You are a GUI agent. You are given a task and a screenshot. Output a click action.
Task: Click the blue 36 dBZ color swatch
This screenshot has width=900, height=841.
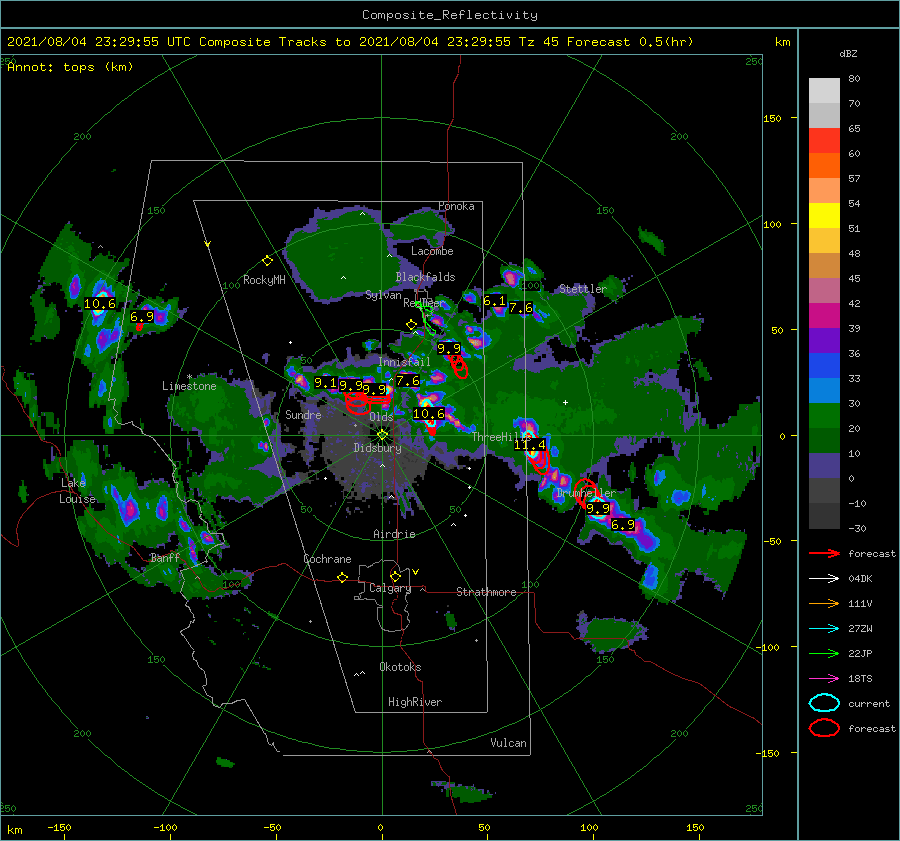(x=824, y=365)
